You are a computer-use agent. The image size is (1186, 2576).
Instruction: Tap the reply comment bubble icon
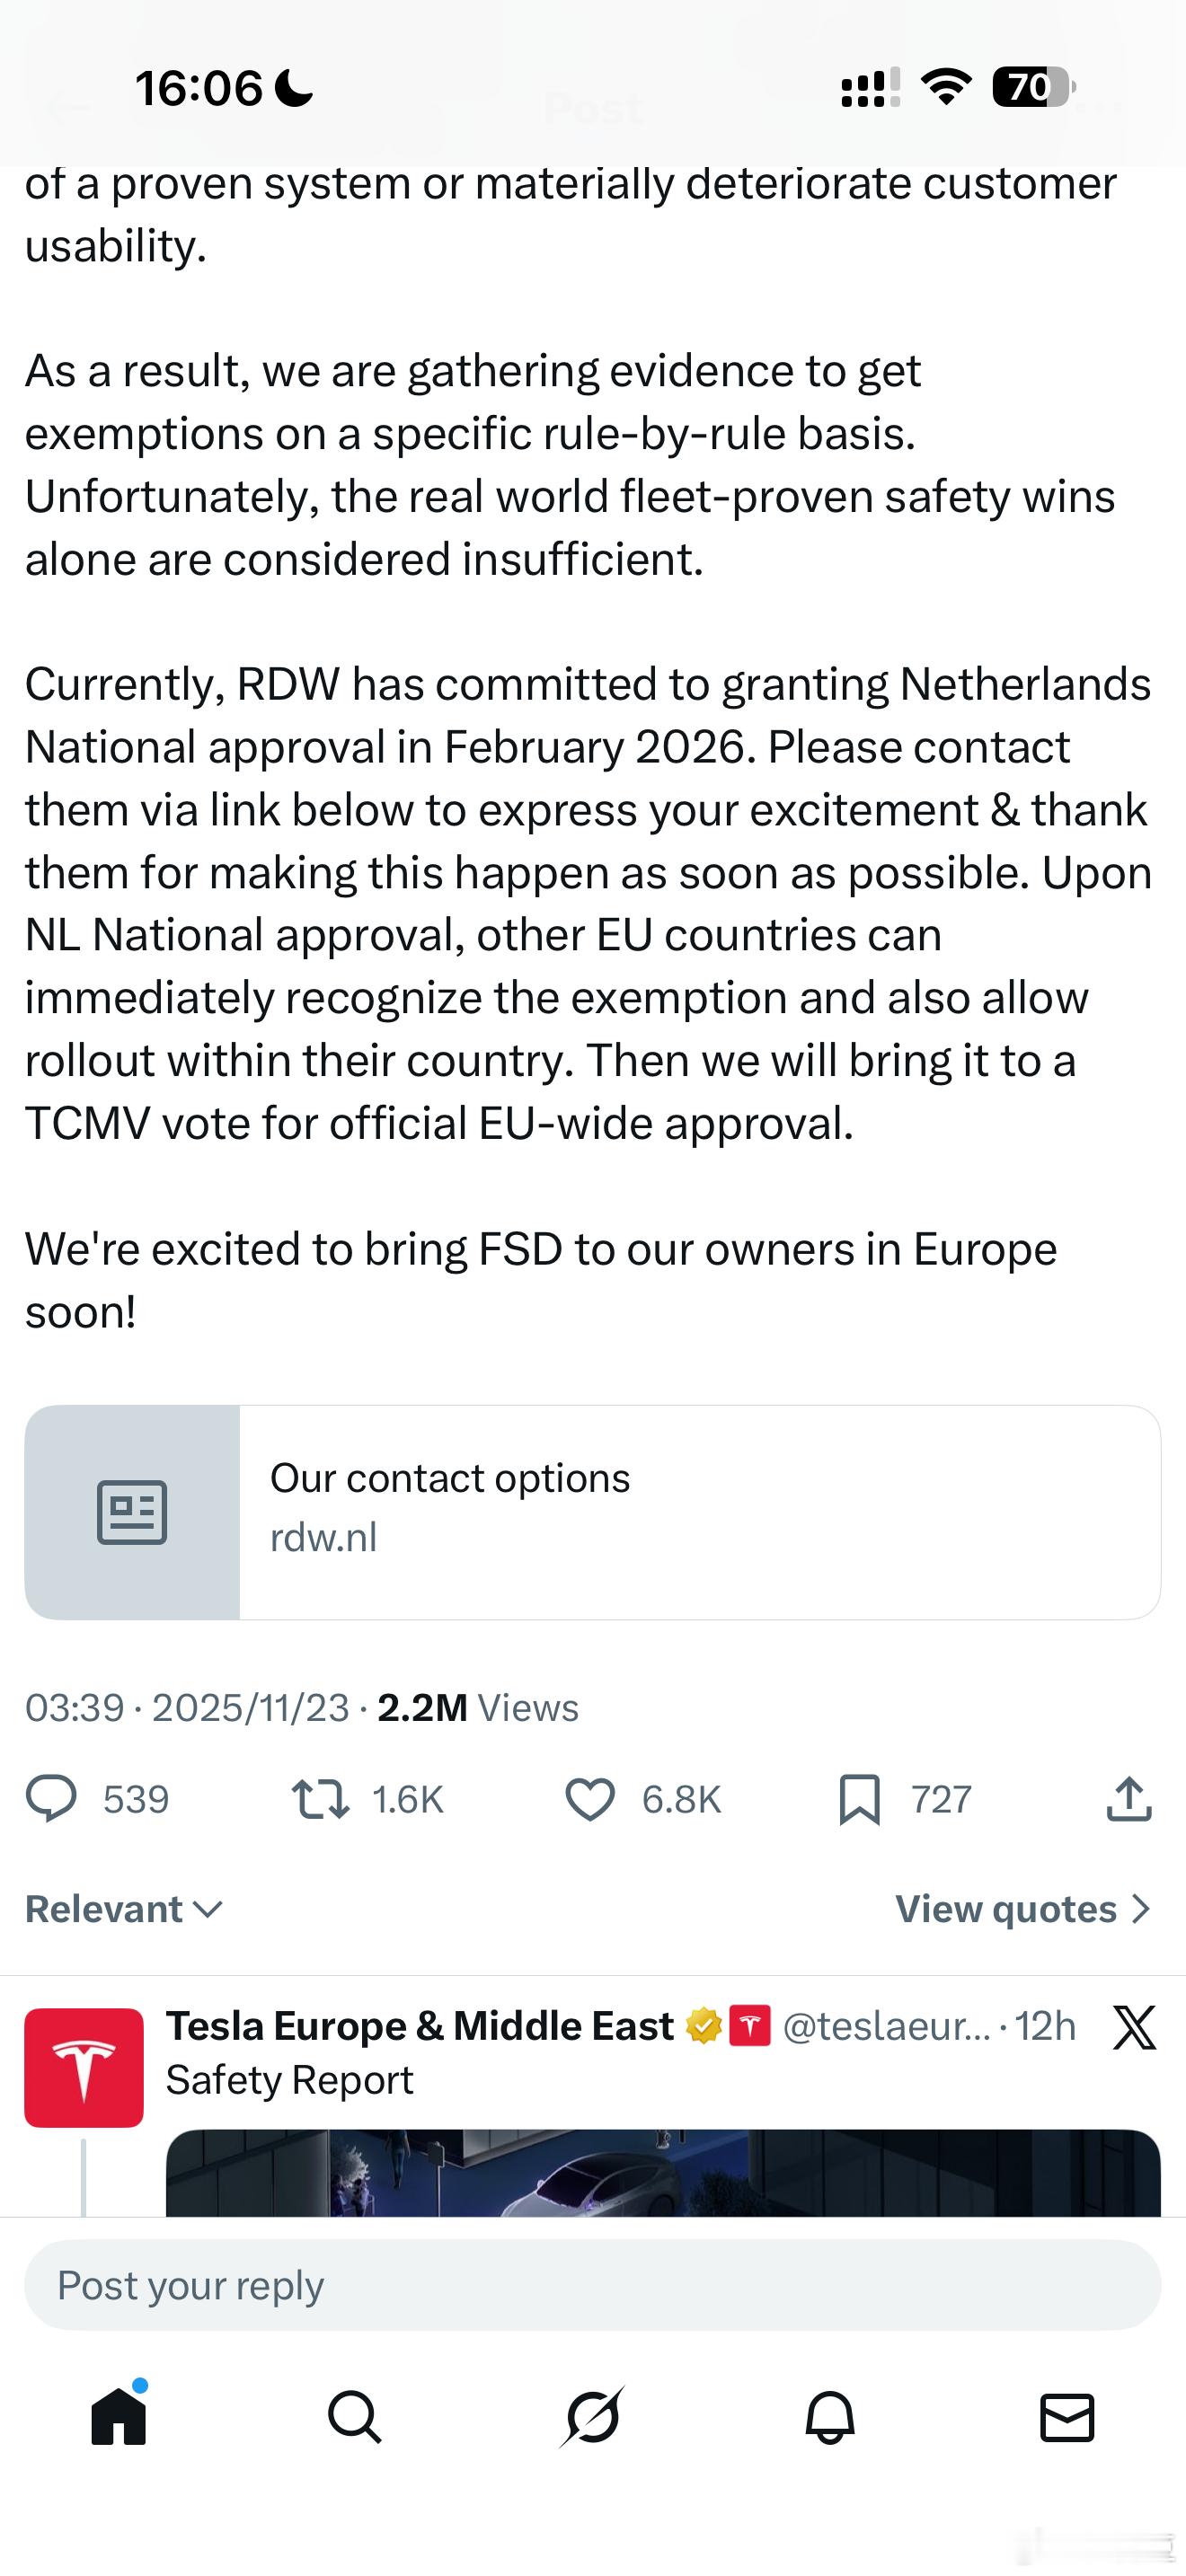(x=51, y=1798)
